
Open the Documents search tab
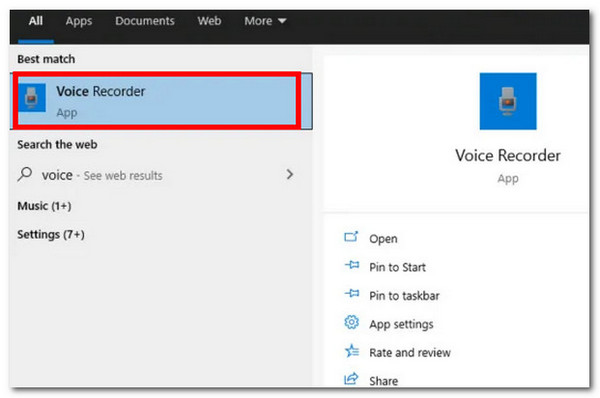point(145,21)
